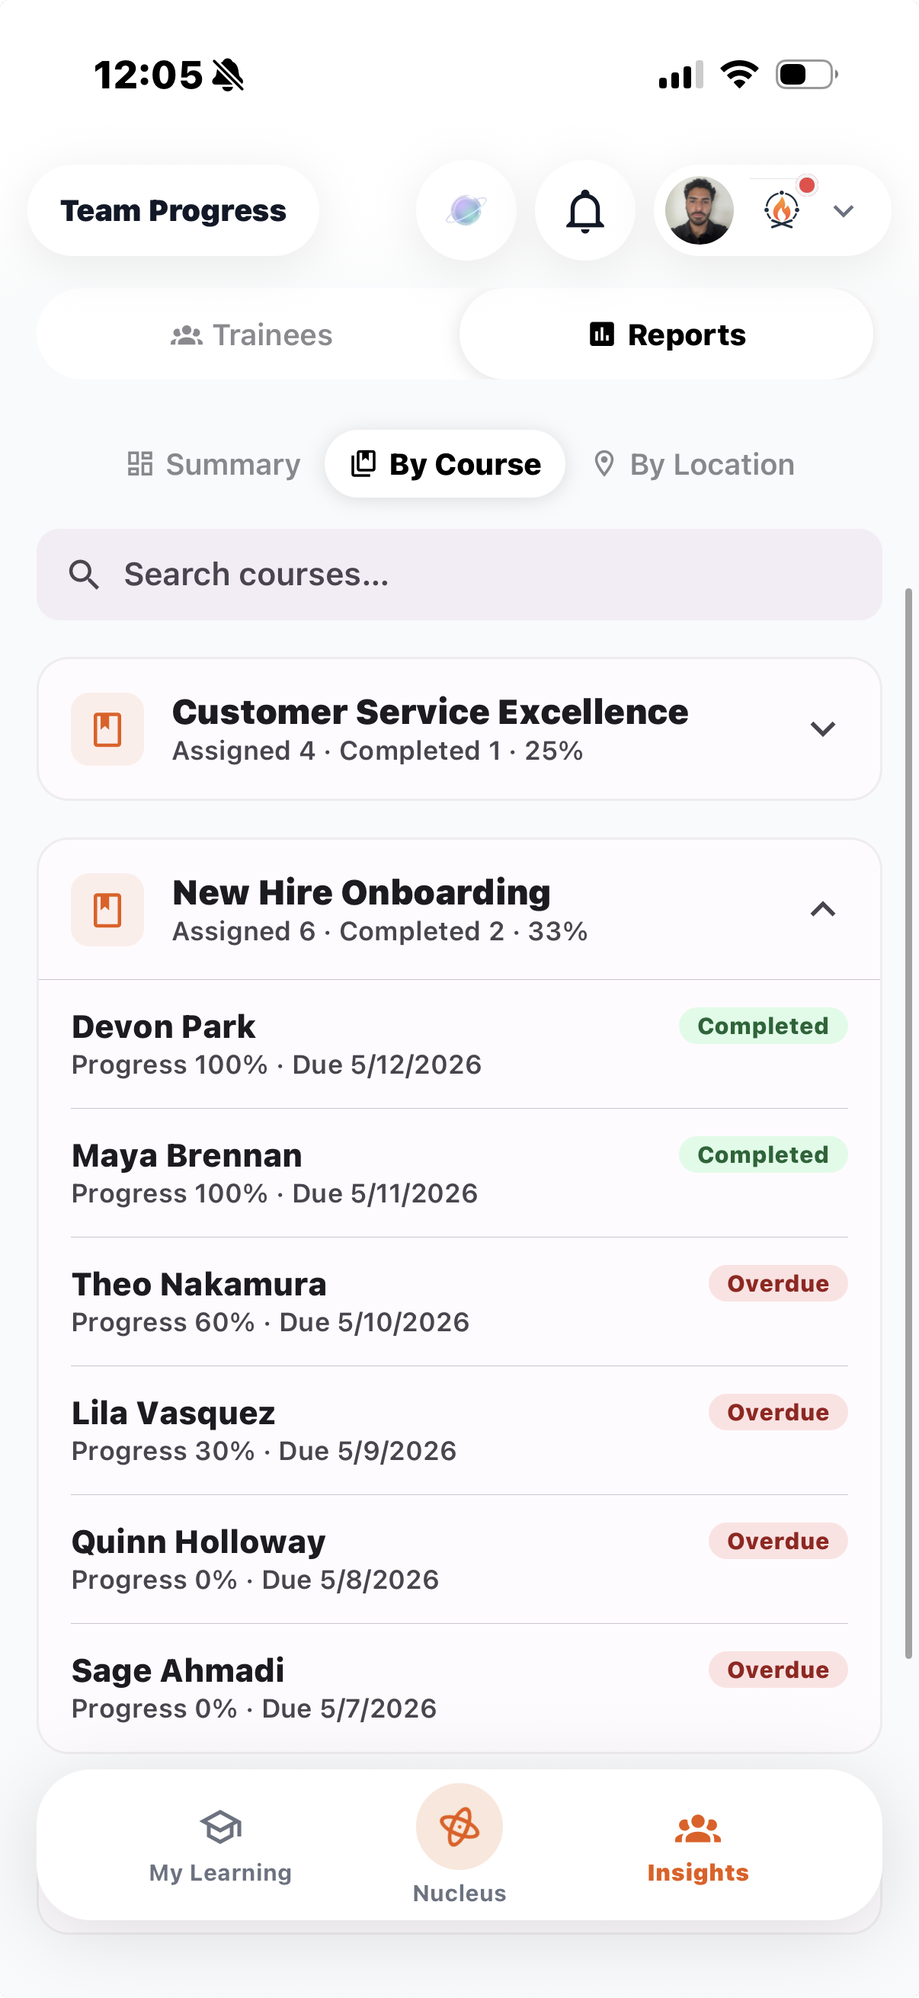The image size is (919, 1998).
Task: Select the By Course view
Action: (445, 464)
